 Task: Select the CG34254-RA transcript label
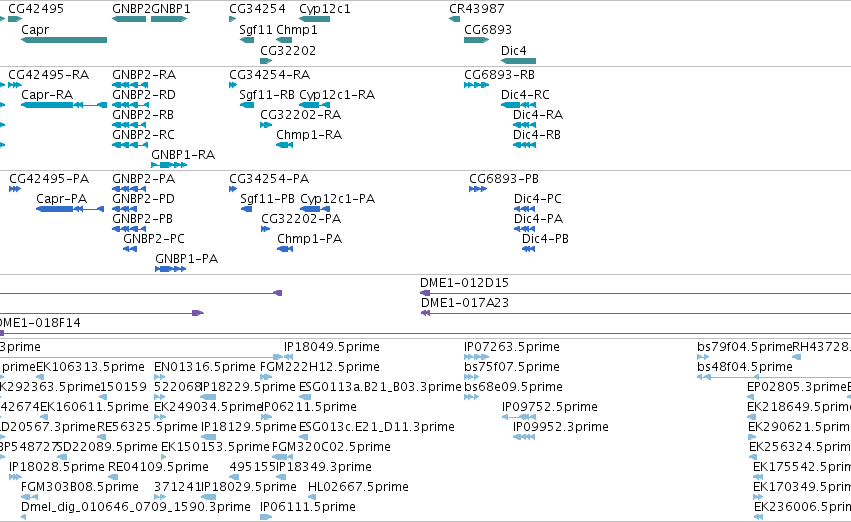(x=269, y=75)
